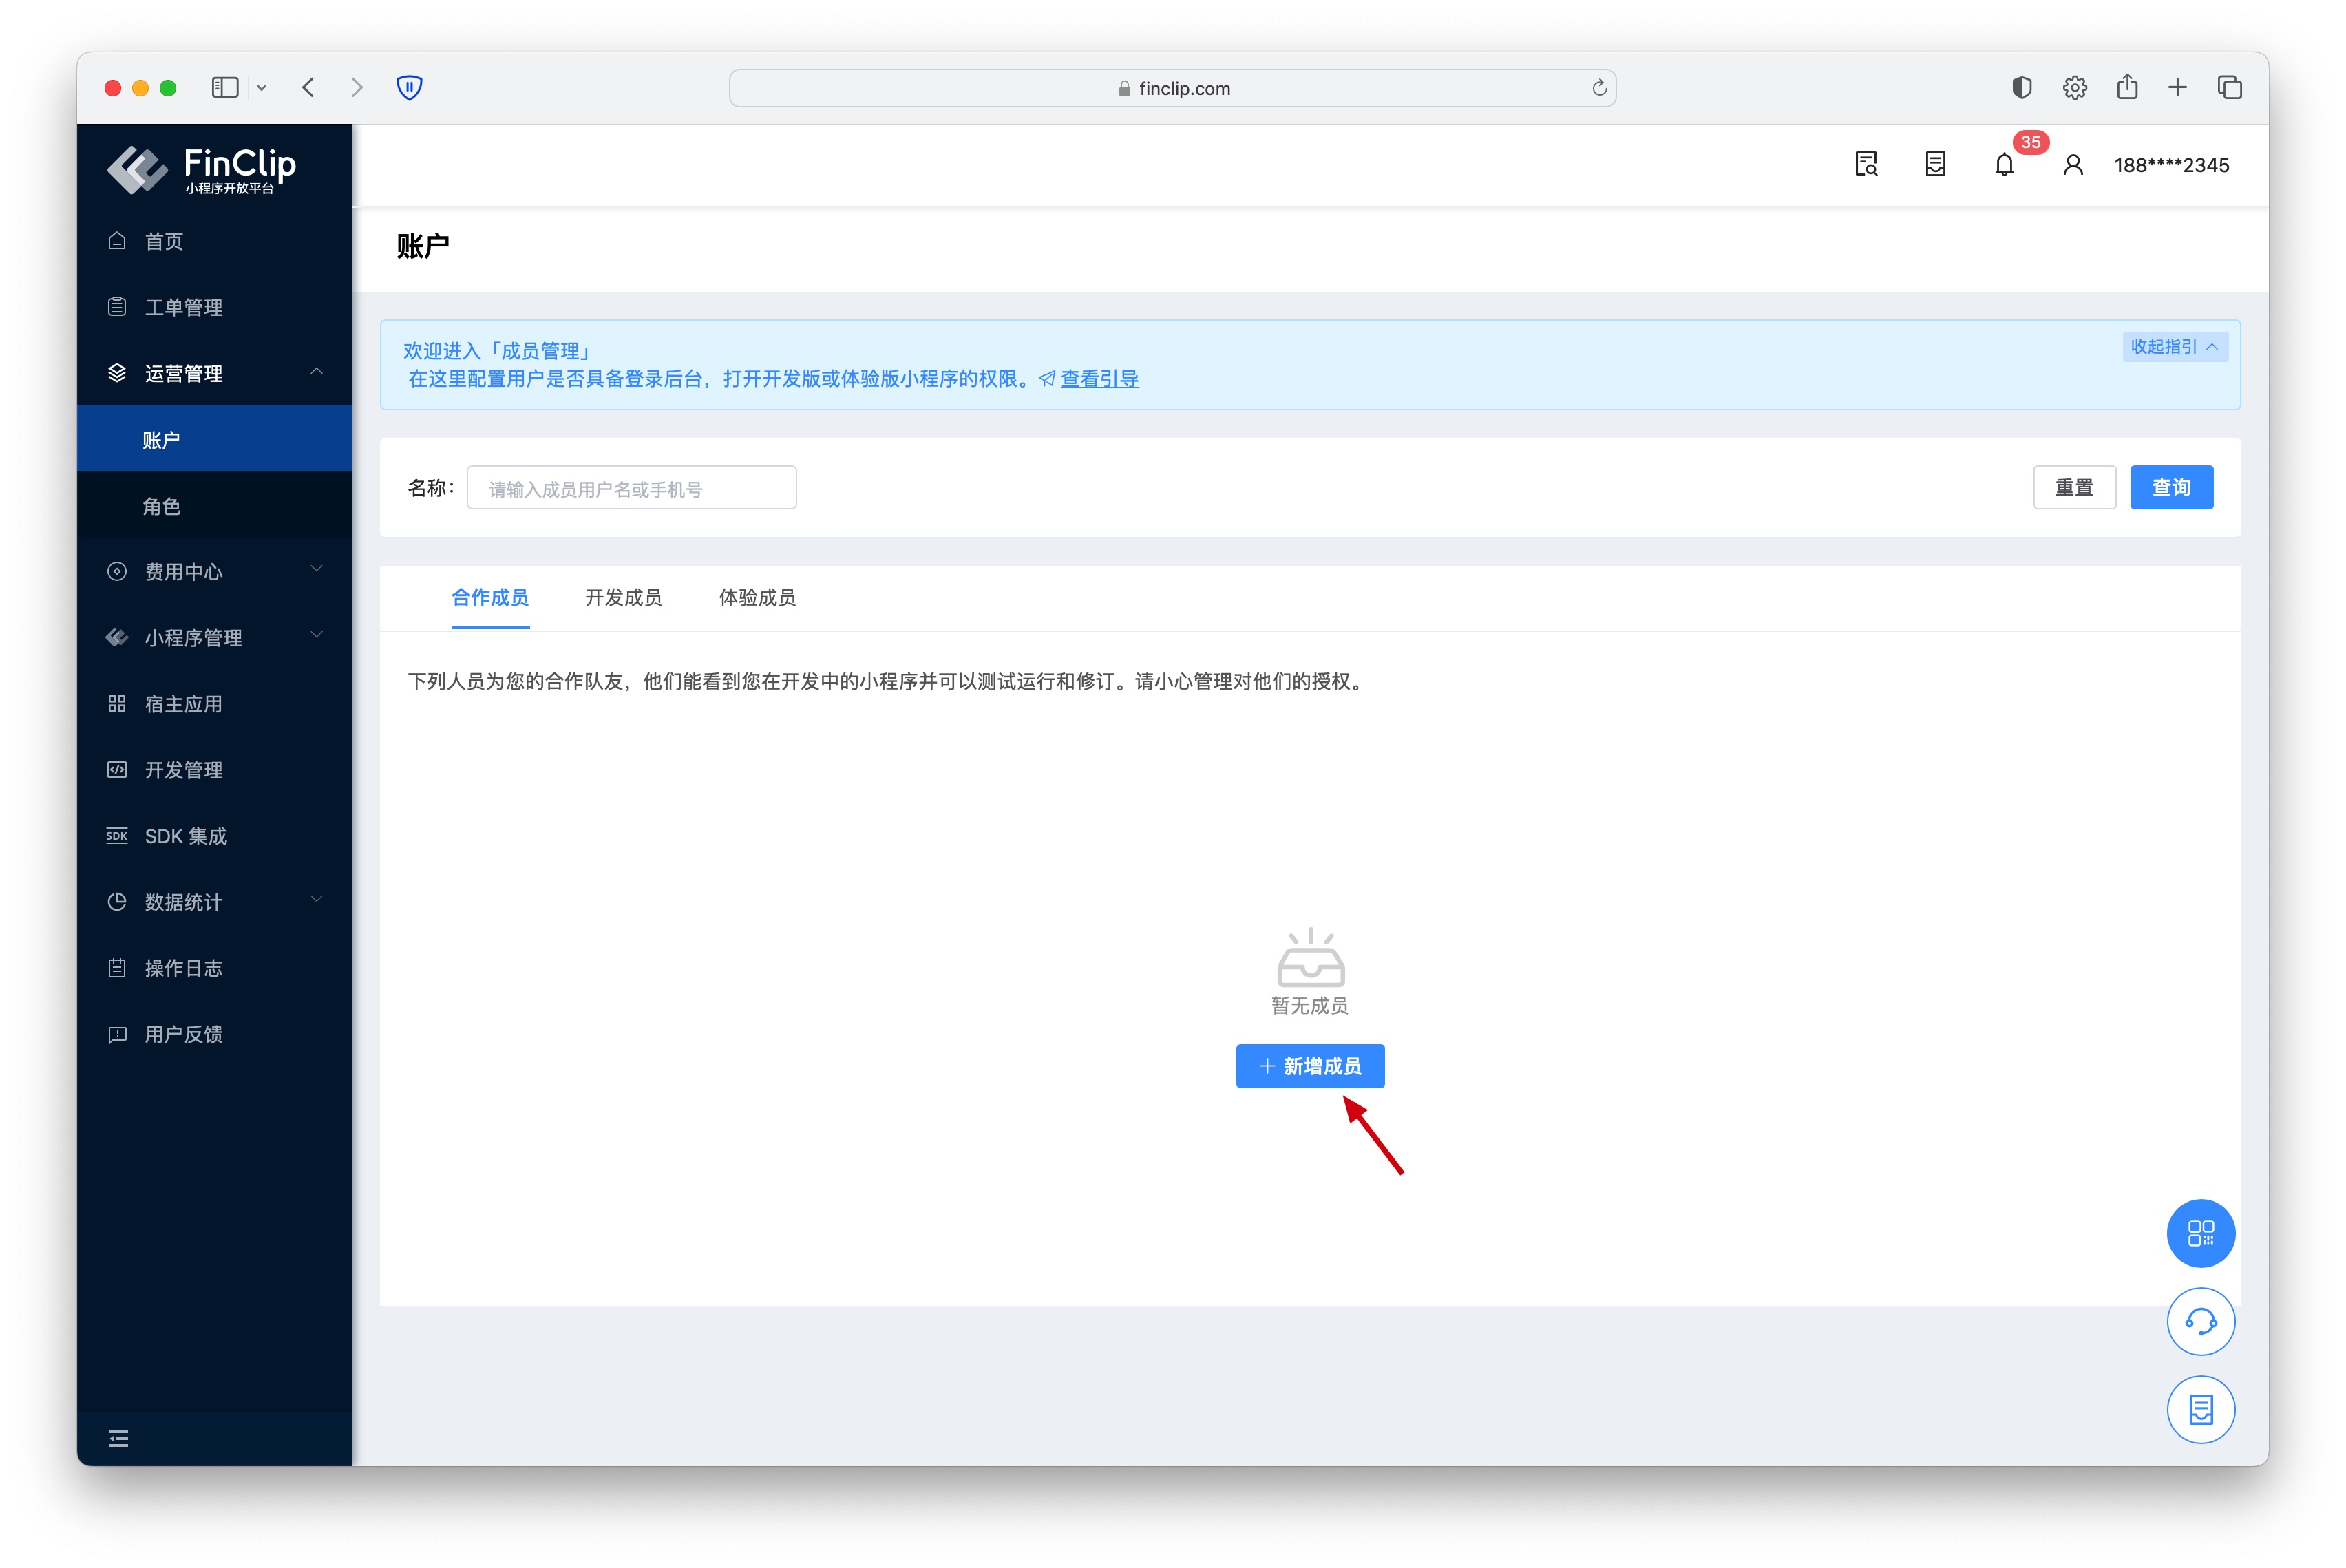Reload page with the address bar refresh icon

tap(1599, 88)
